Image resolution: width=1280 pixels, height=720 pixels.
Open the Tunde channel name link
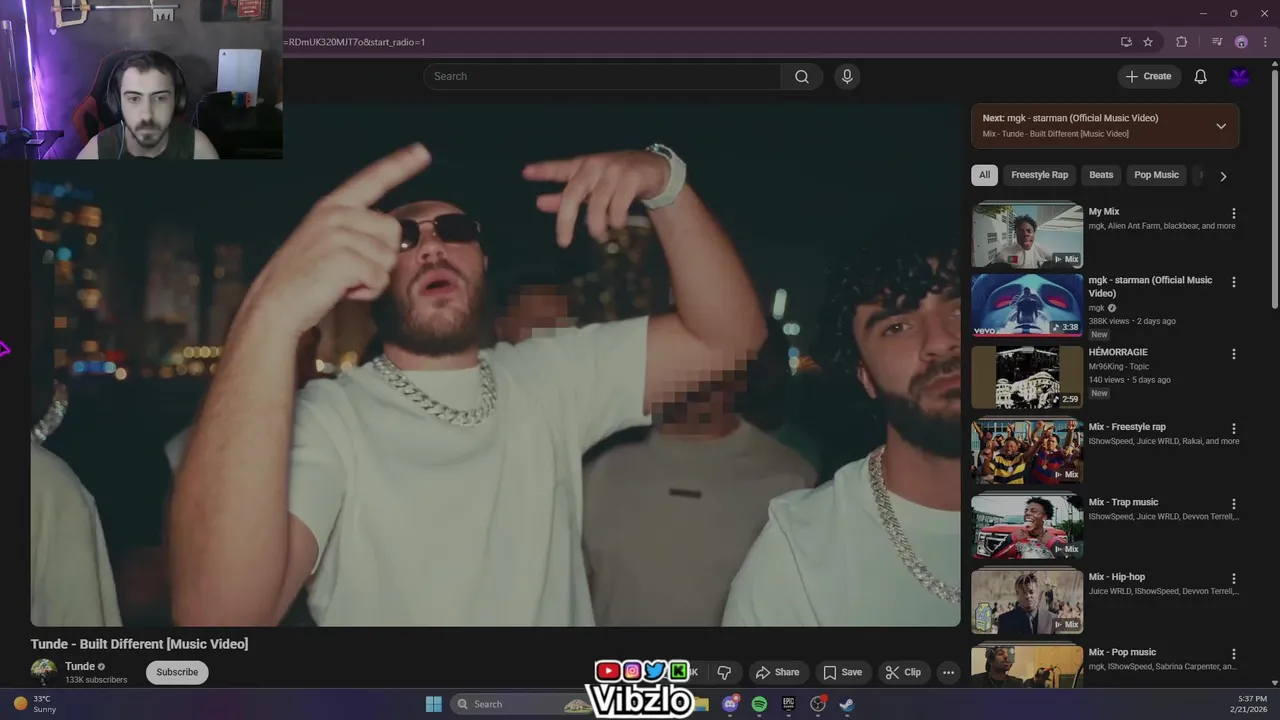[x=80, y=666]
